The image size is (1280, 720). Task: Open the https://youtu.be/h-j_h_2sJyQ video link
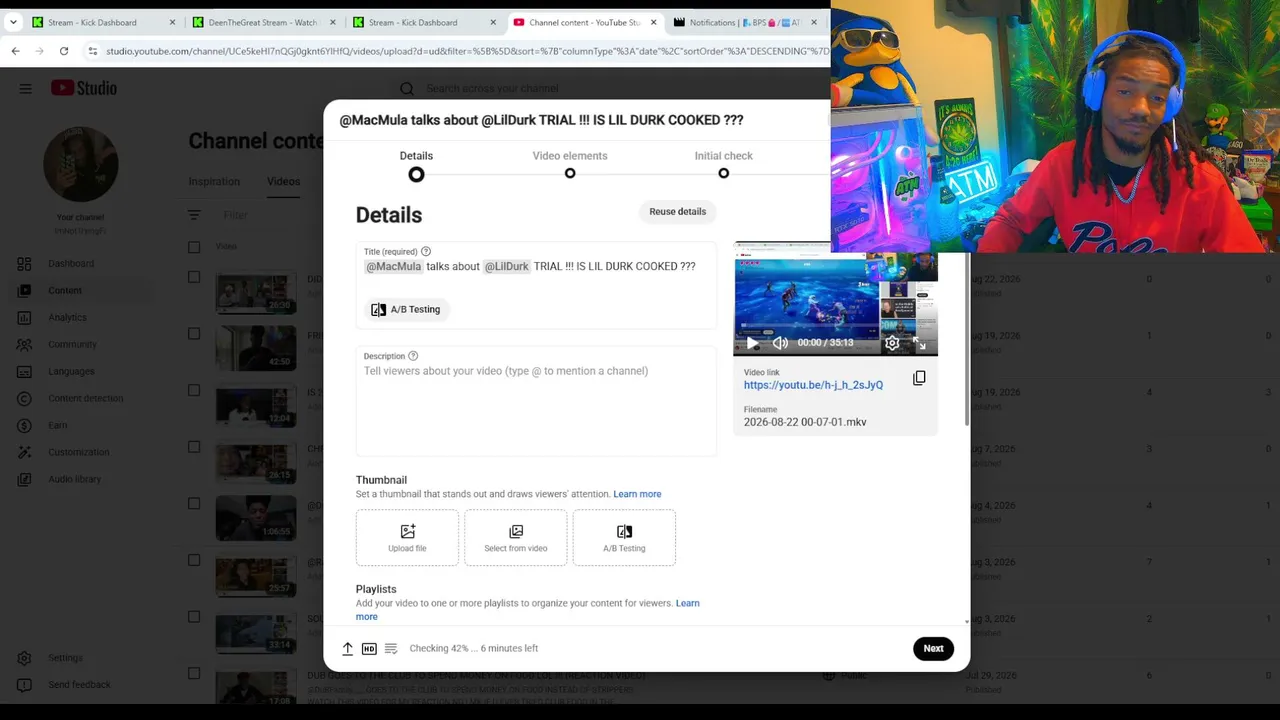(813, 385)
